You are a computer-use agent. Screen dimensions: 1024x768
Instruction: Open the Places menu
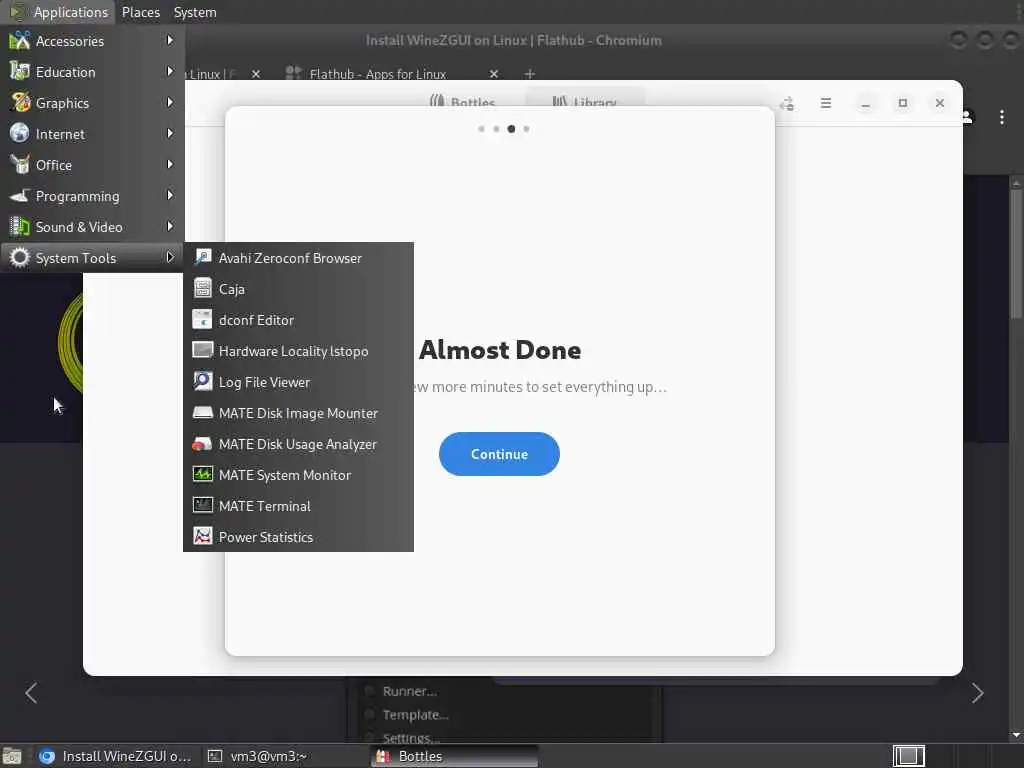pyautogui.click(x=140, y=12)
